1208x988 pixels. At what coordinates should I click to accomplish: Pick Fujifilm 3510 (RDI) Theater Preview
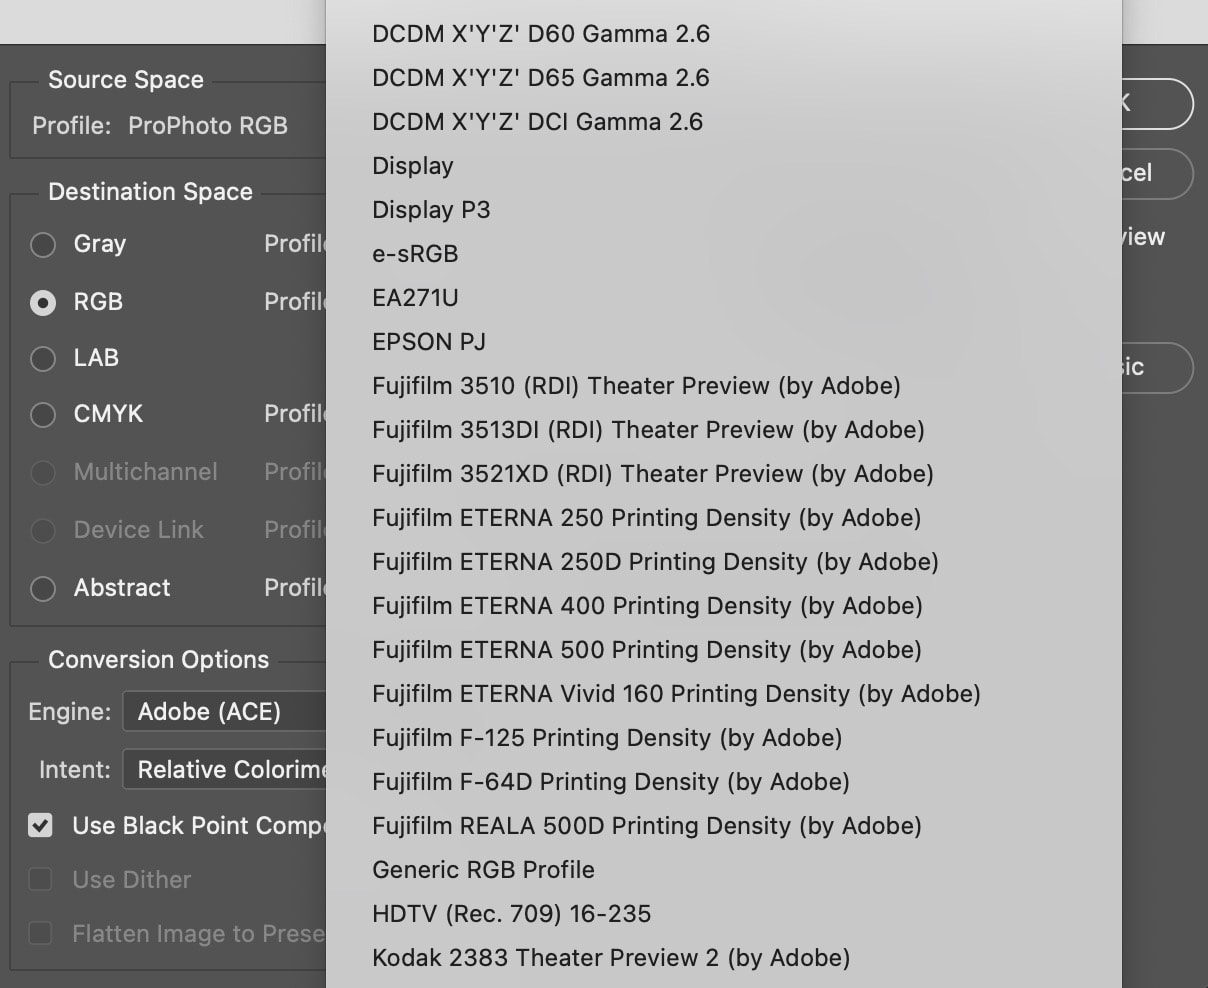tap(635, 386)
